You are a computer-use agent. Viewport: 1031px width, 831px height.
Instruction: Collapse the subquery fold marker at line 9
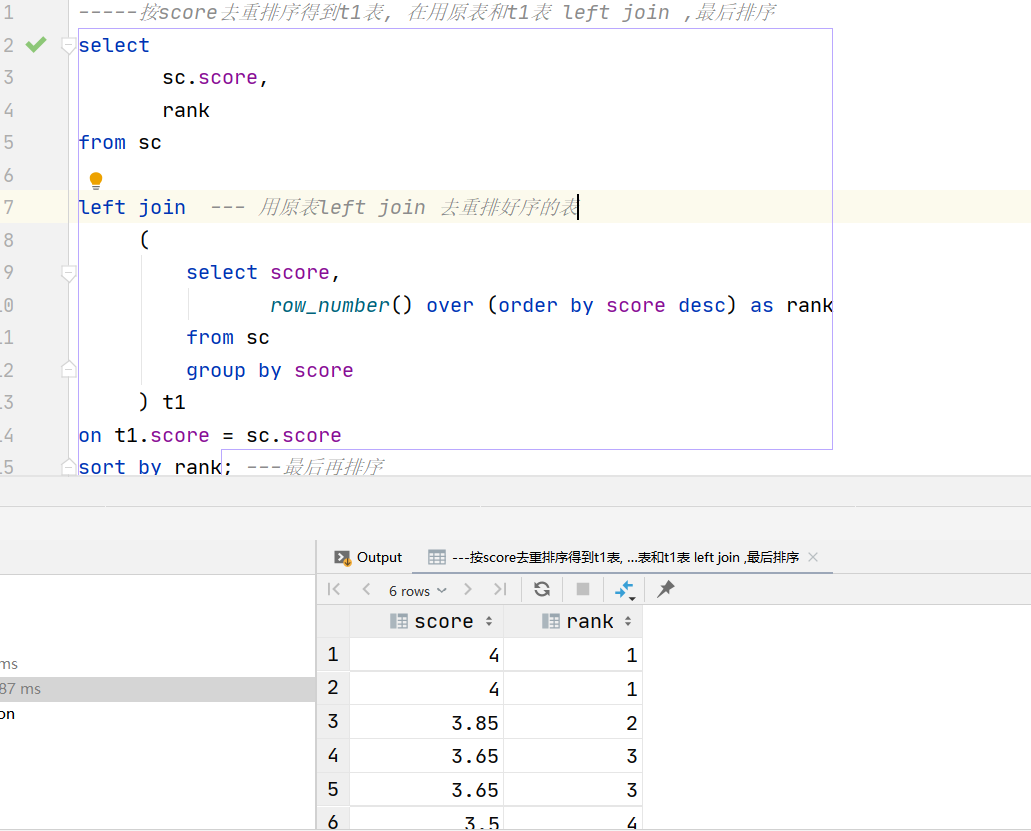click(x=68, y=273)
